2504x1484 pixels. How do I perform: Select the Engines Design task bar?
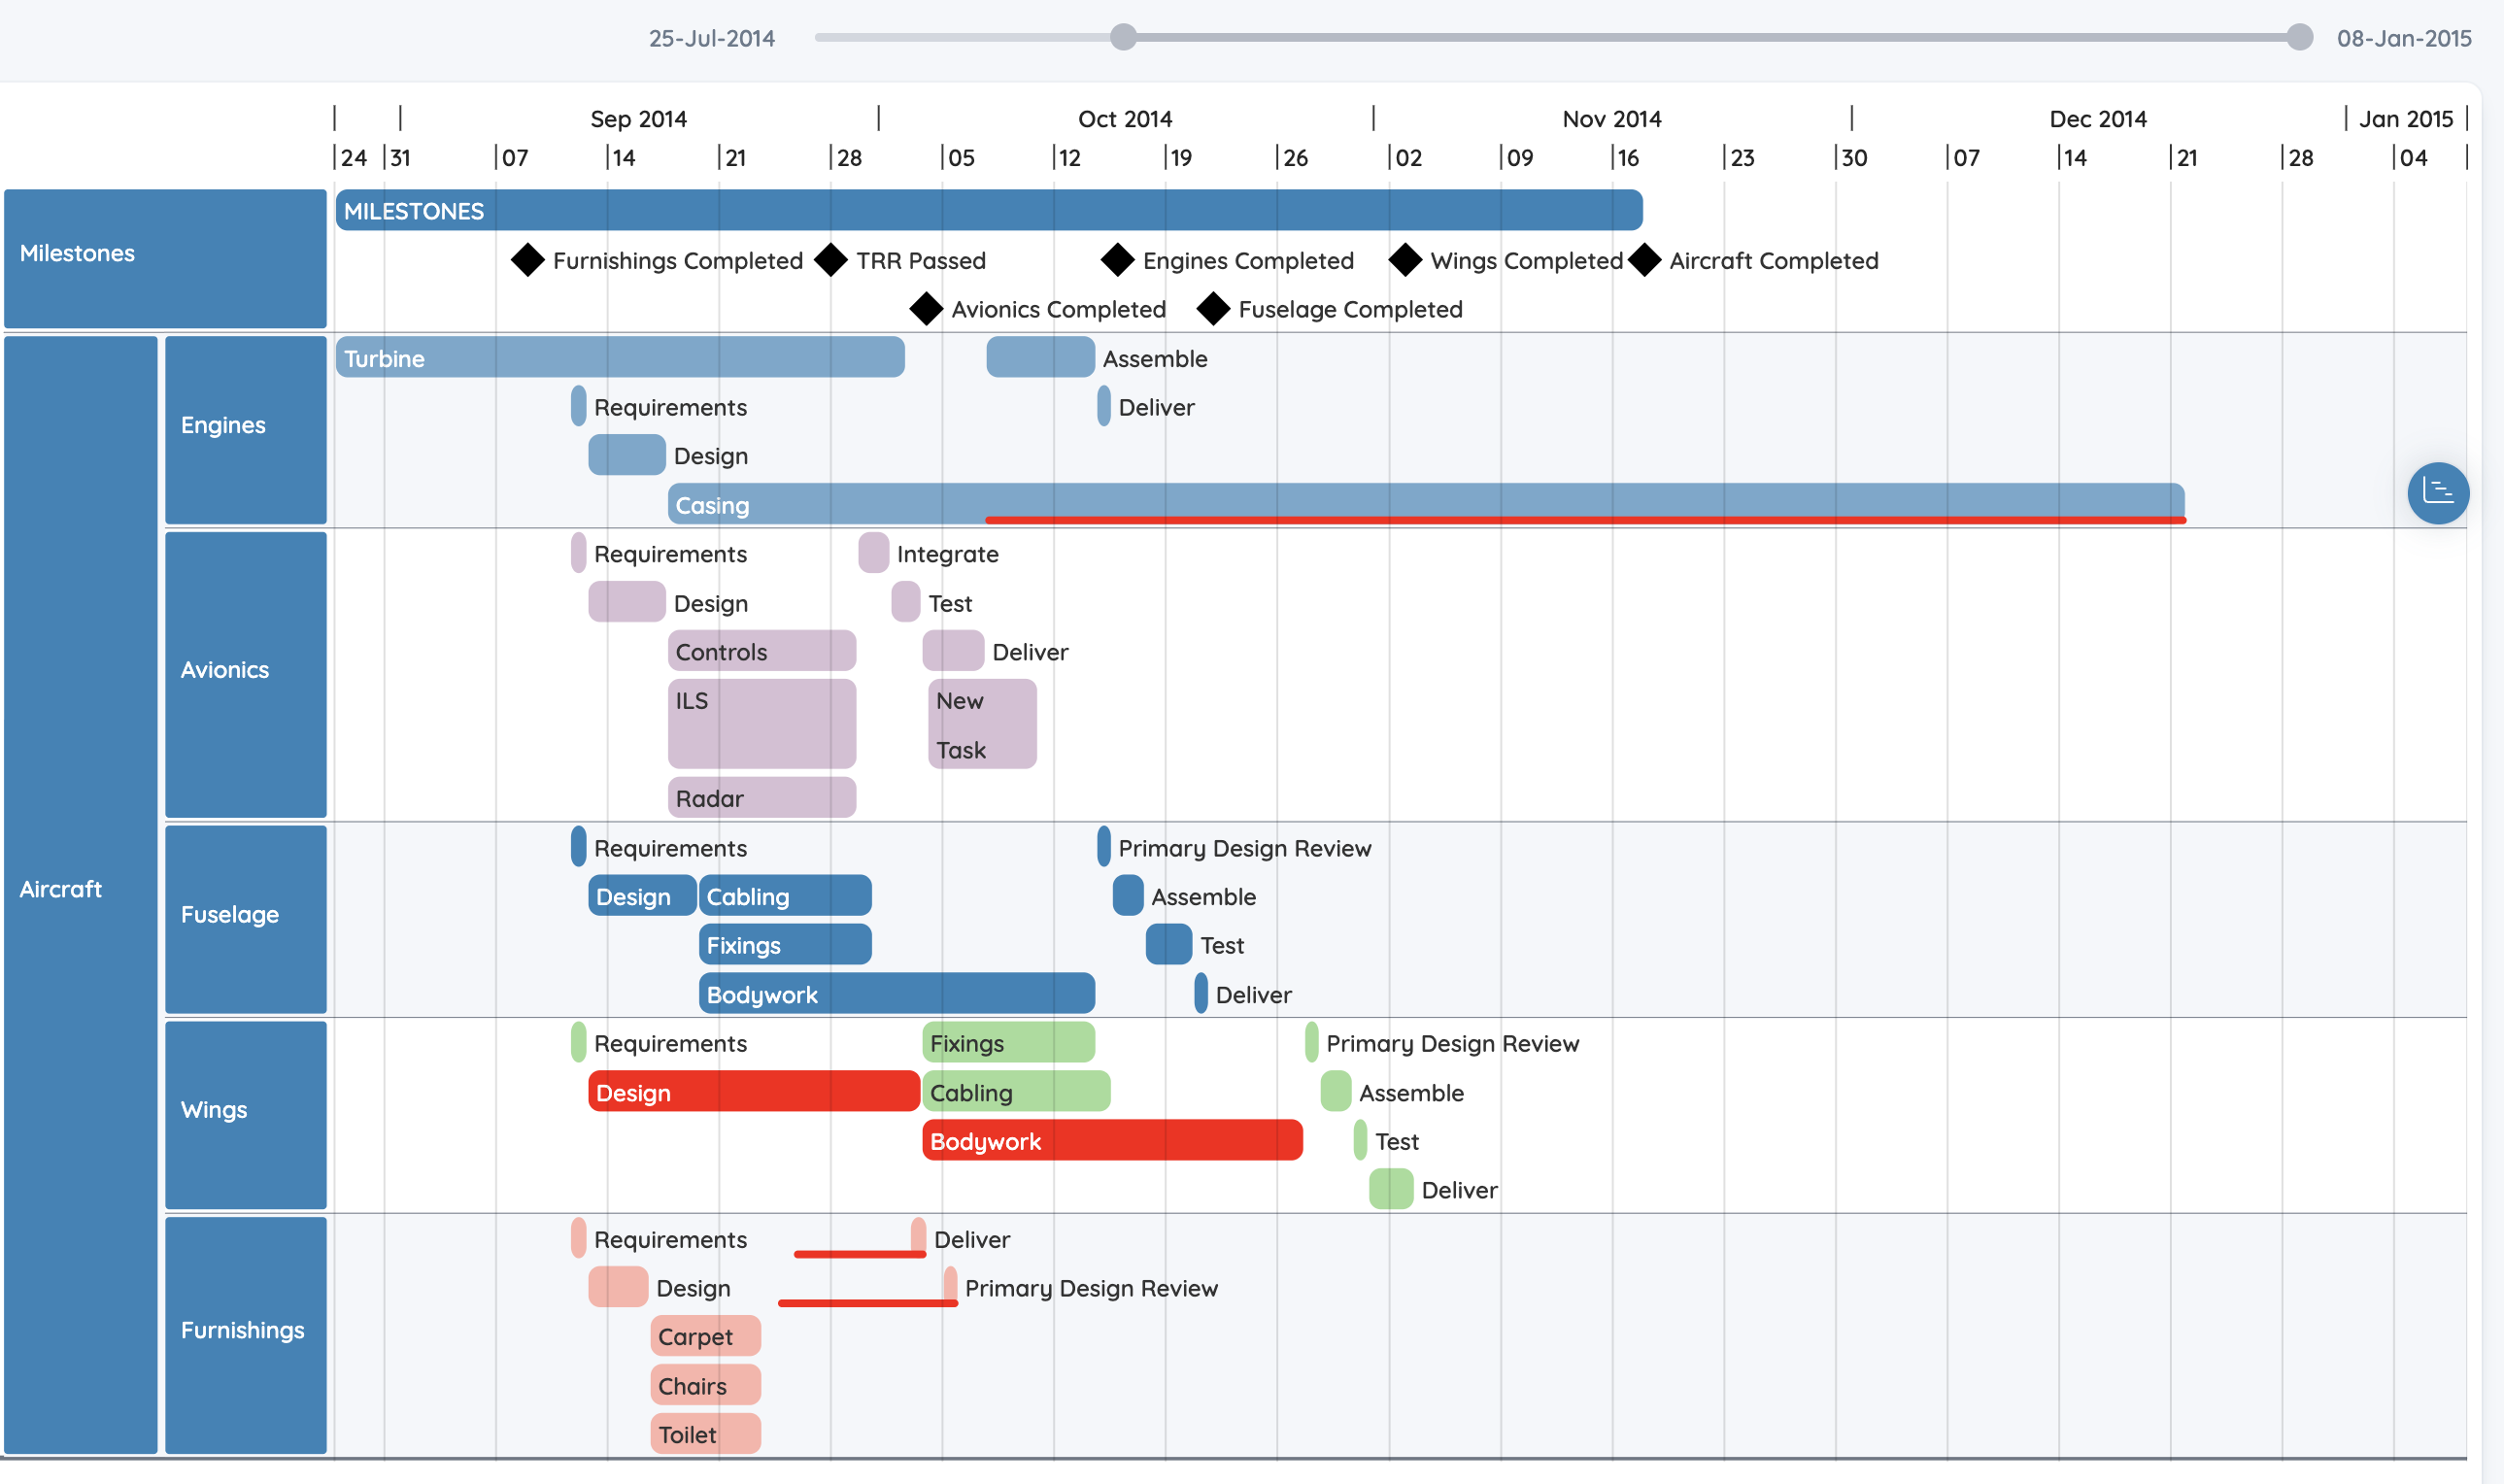tap(627, 455)
